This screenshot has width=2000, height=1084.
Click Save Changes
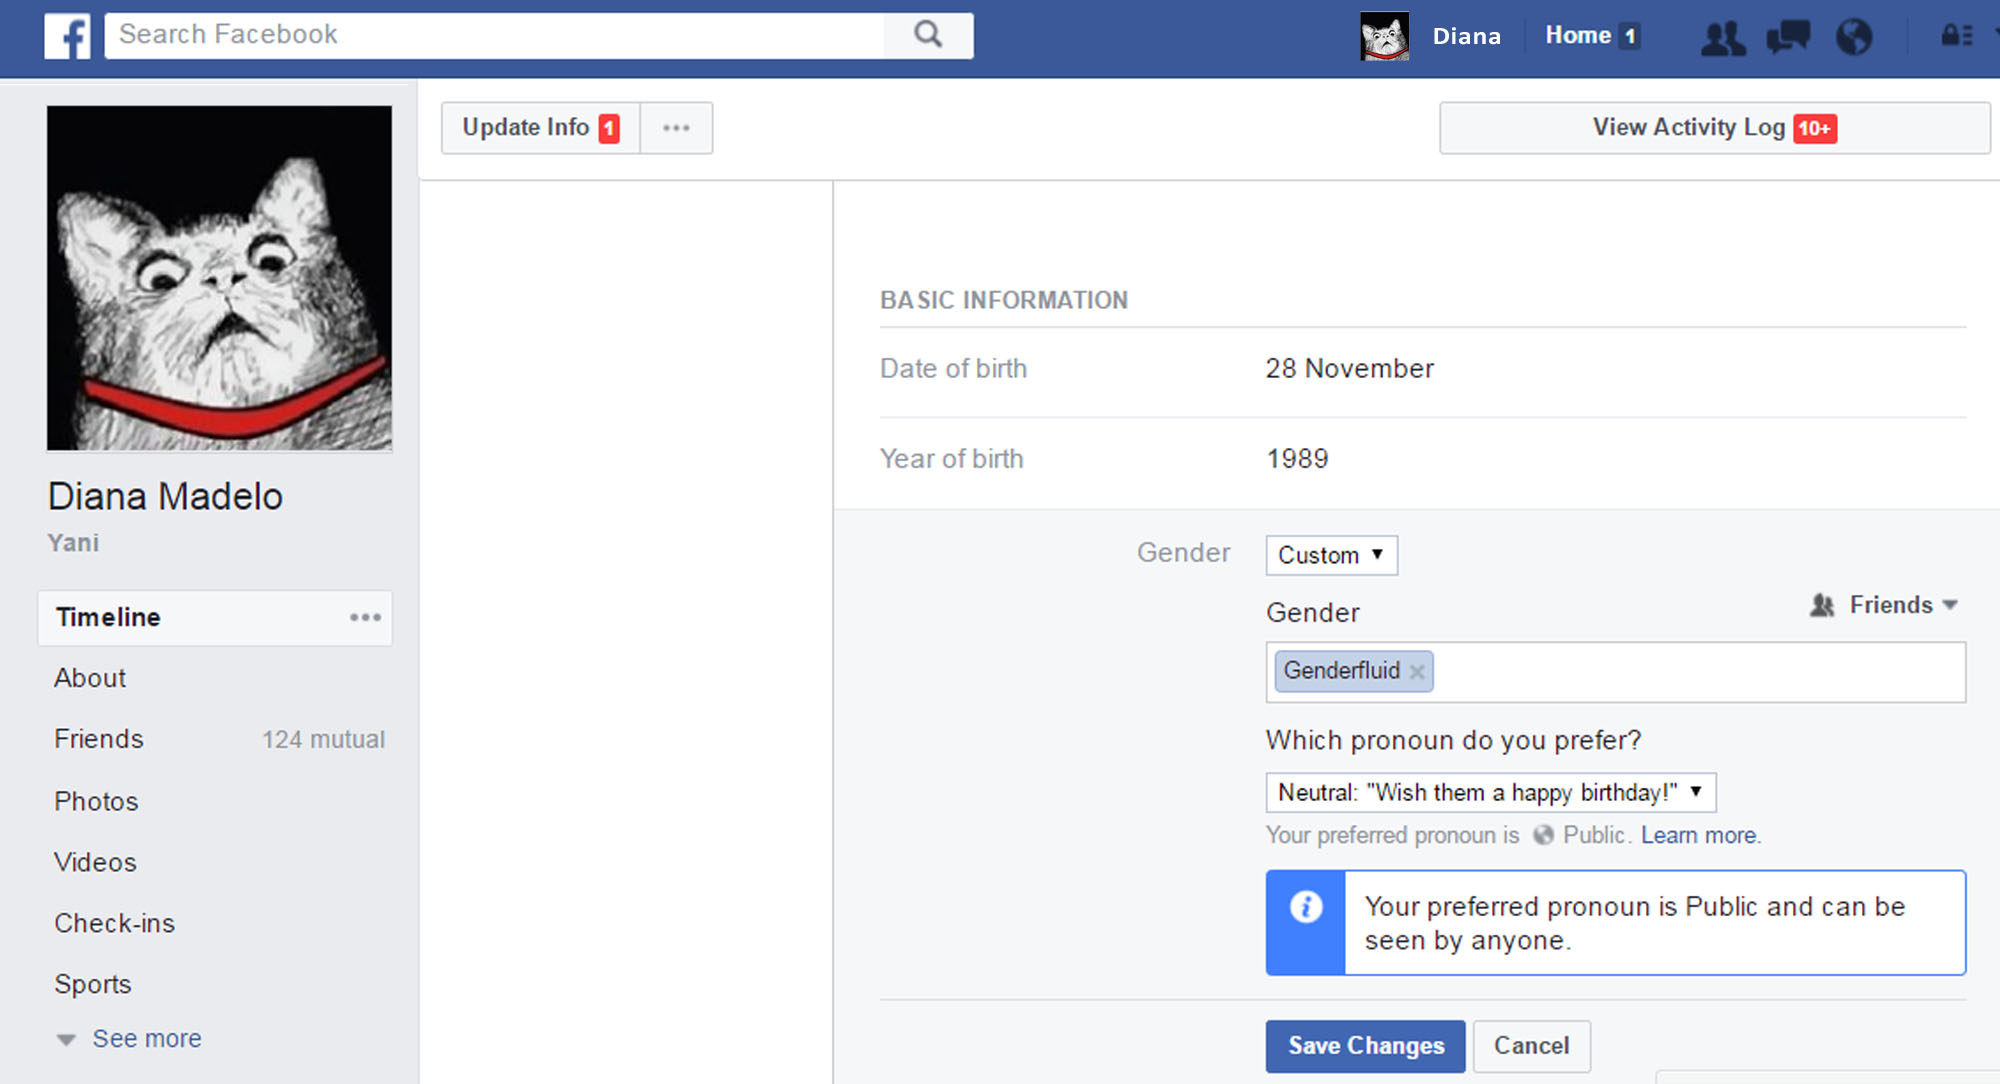click(1365, 1046)
